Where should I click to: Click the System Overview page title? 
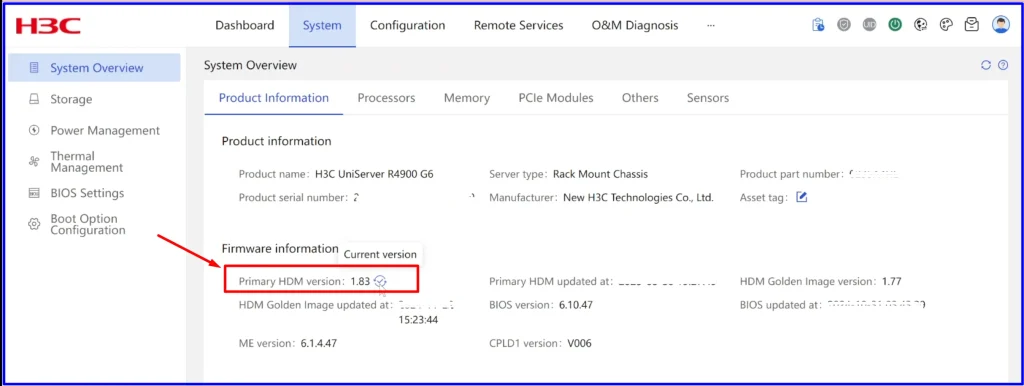250,65
